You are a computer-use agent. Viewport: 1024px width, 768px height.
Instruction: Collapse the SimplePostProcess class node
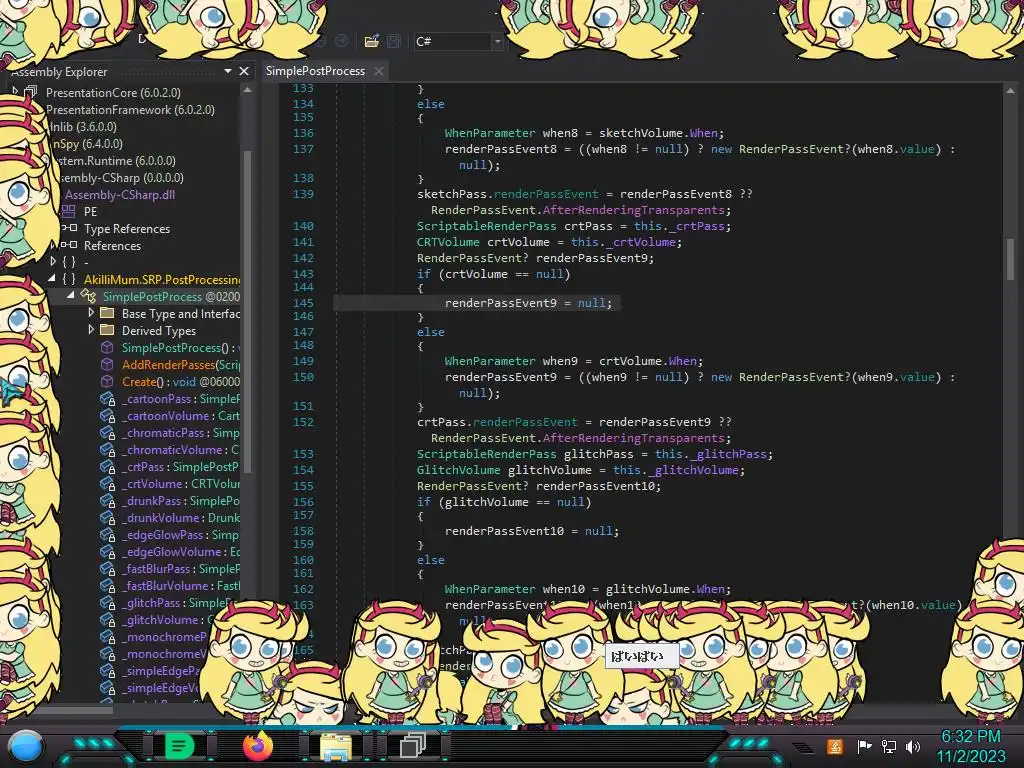coord(71,295)
